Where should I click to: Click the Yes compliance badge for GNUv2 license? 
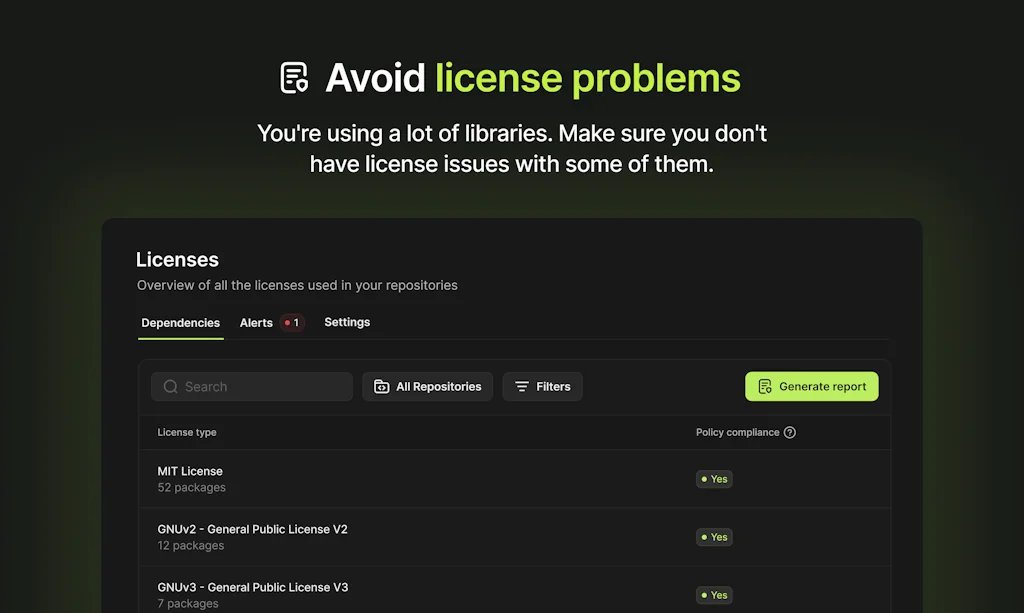coord(714,537)
